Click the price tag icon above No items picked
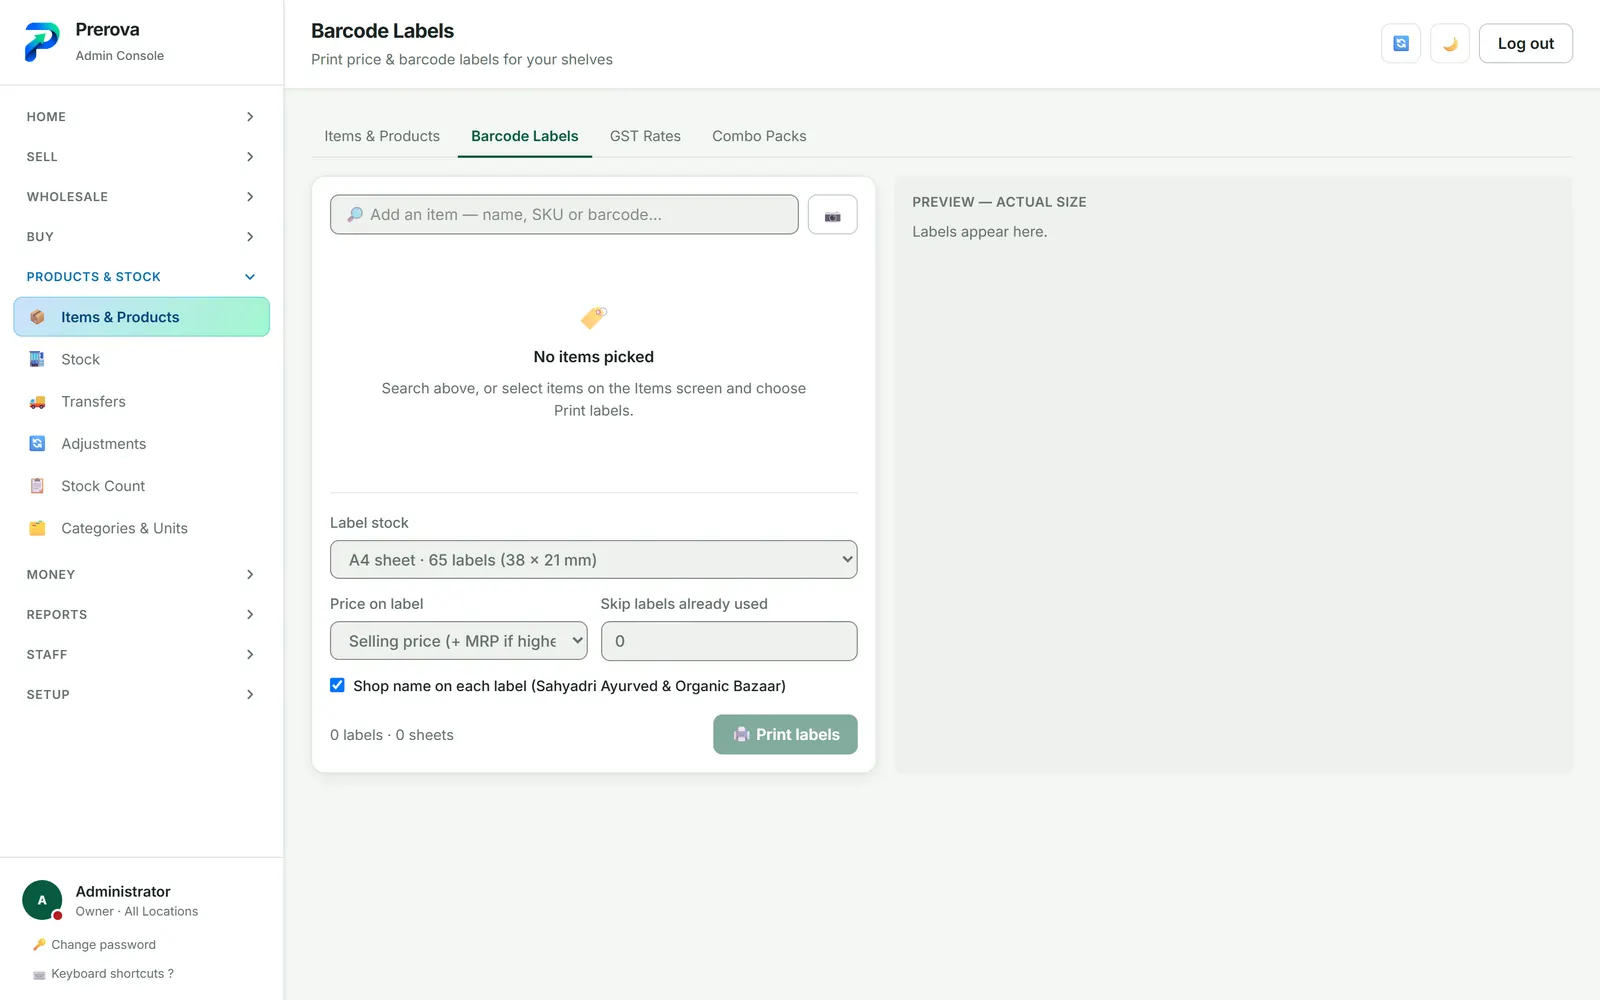Viewport: 1600px width, 1000px height. pyautogui.click(x=594, y=318)
